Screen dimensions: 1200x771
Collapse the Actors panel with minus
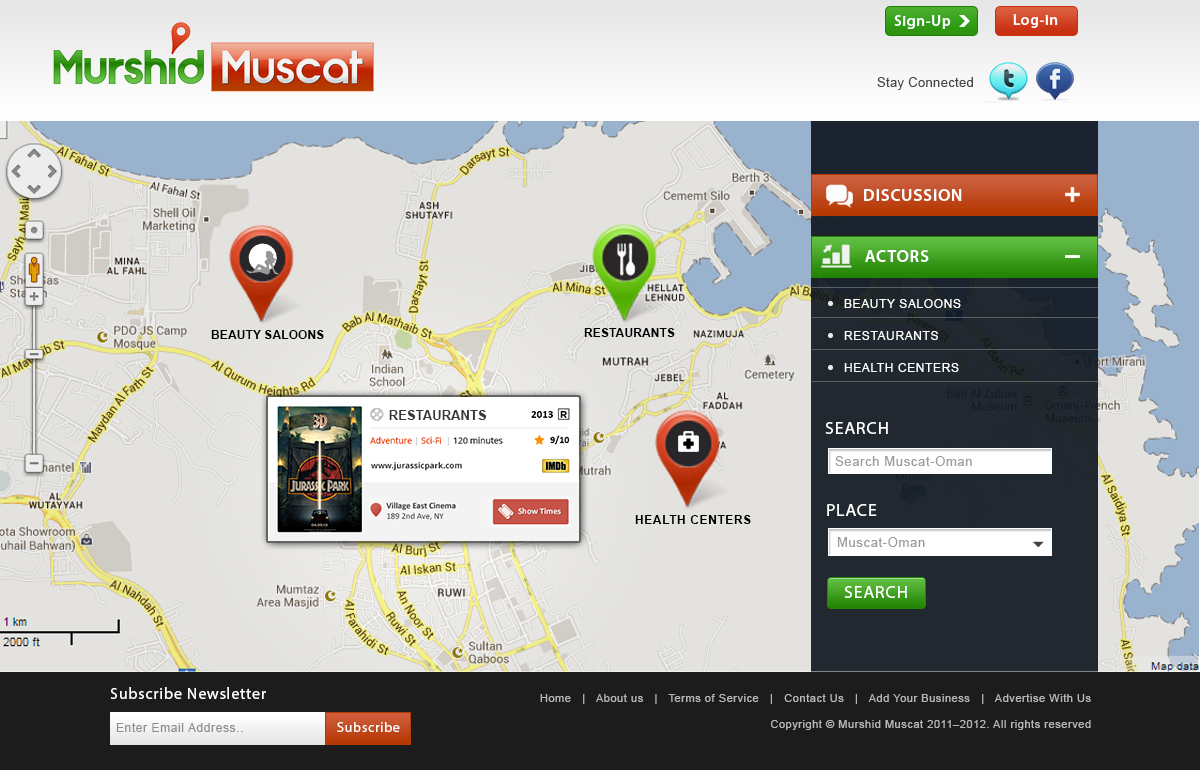[x=1072, y=257]
